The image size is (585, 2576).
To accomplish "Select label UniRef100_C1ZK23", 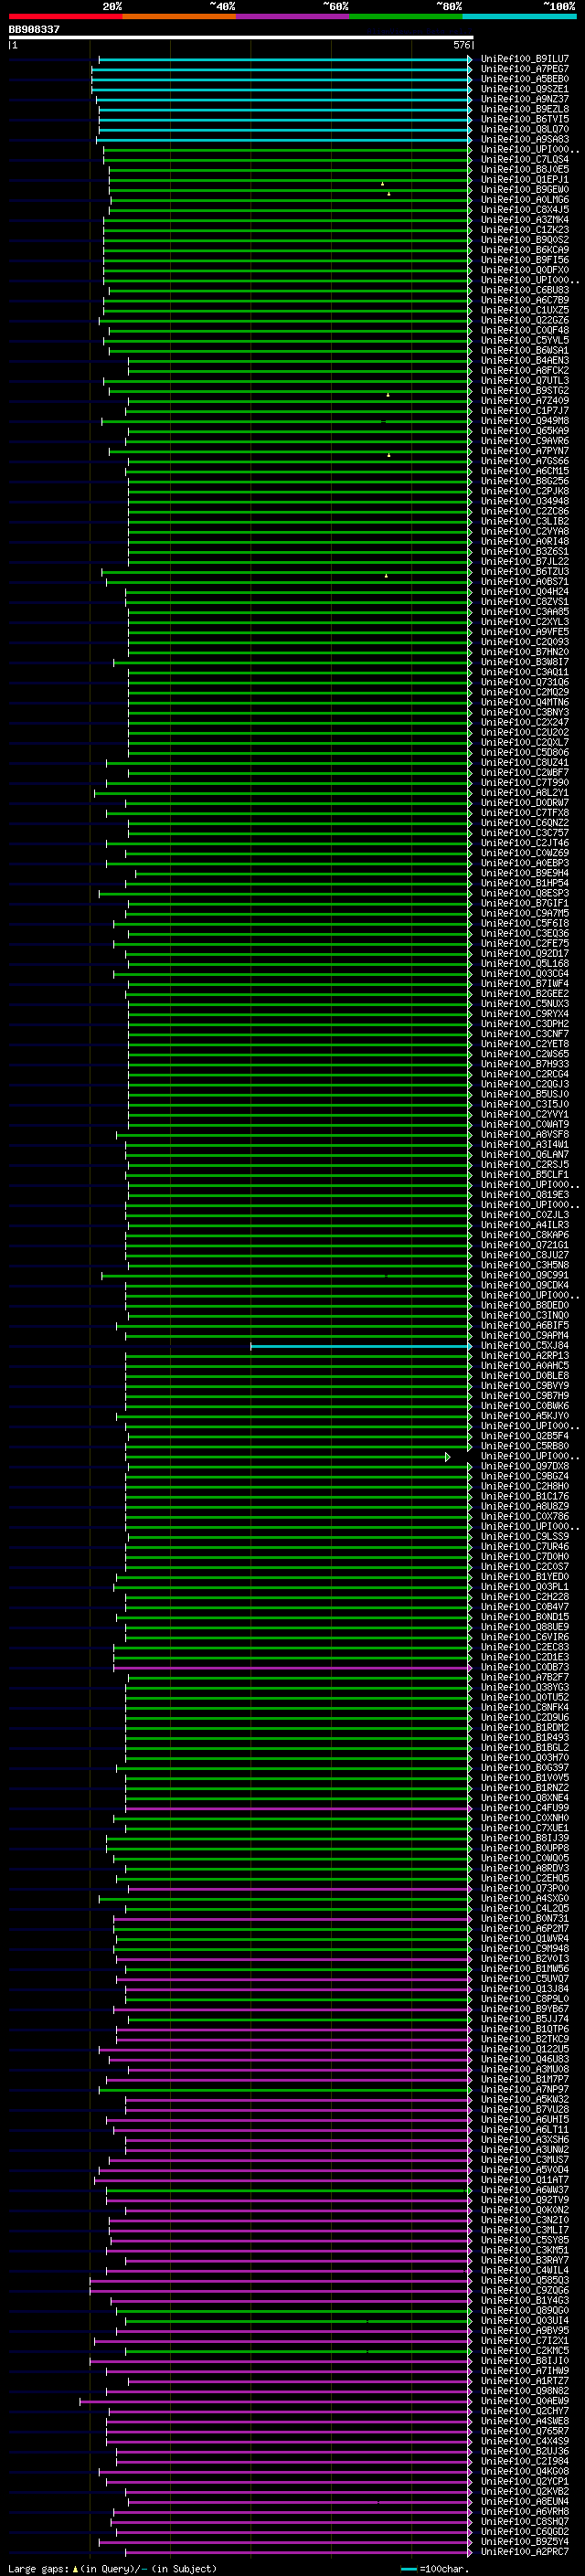I will point(525,230).
